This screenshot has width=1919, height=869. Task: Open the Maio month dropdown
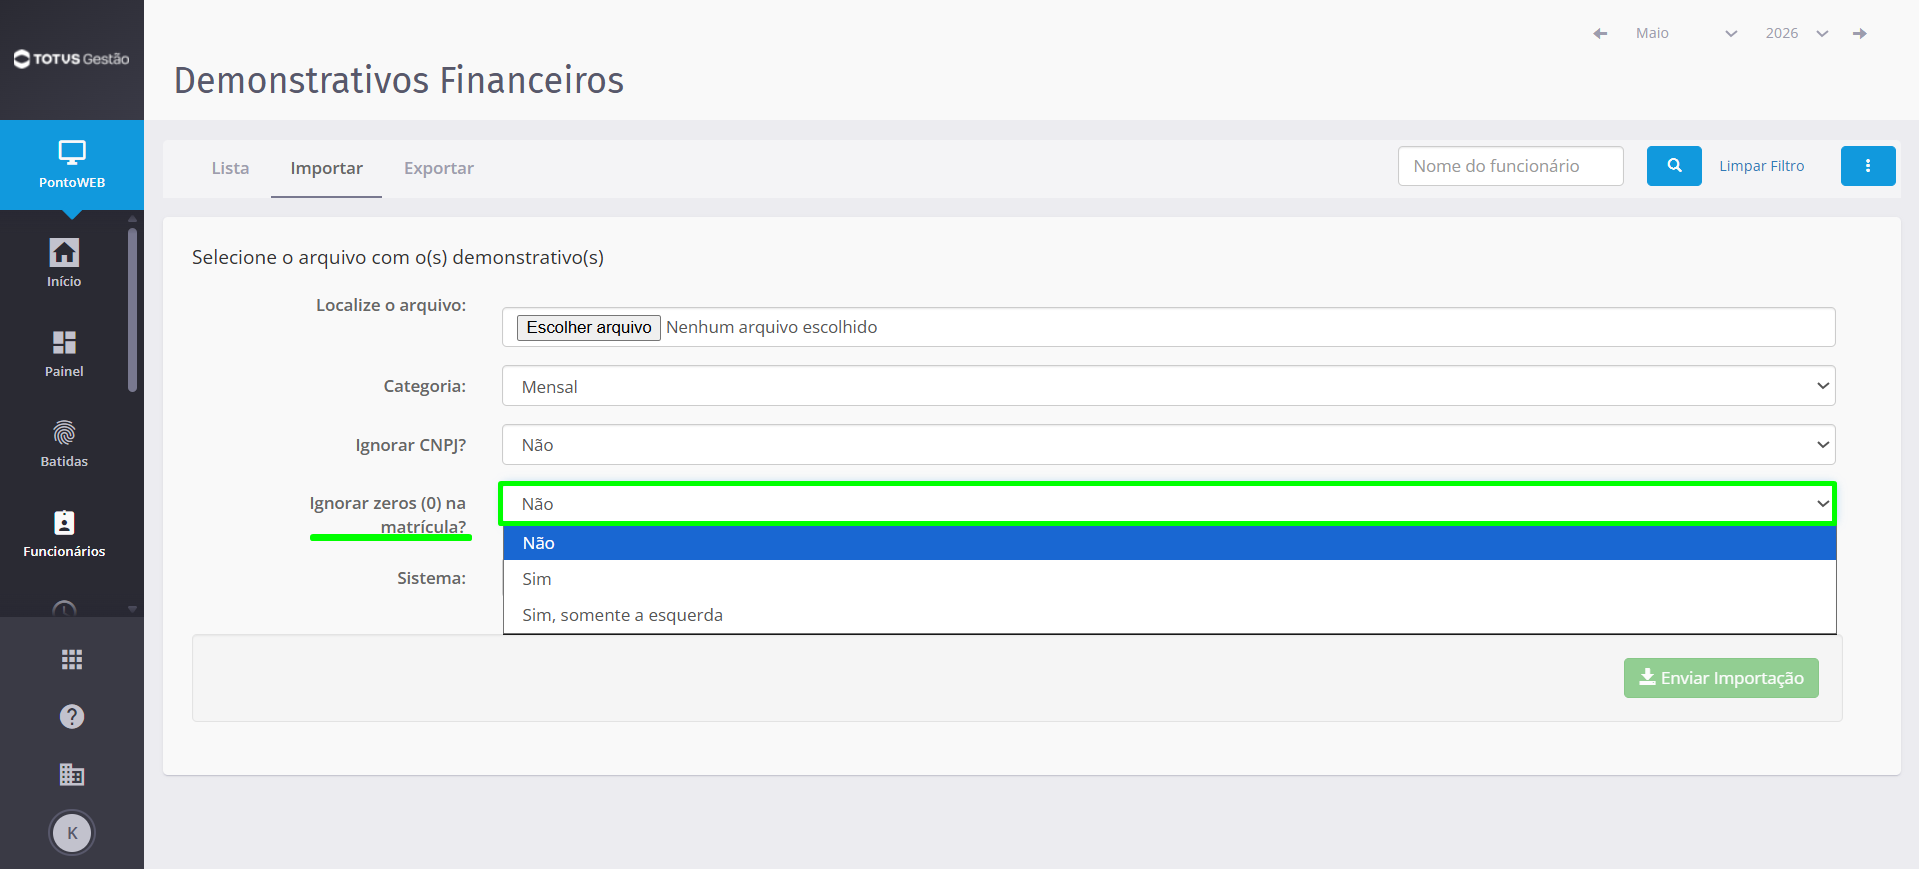pos(1685,33)
